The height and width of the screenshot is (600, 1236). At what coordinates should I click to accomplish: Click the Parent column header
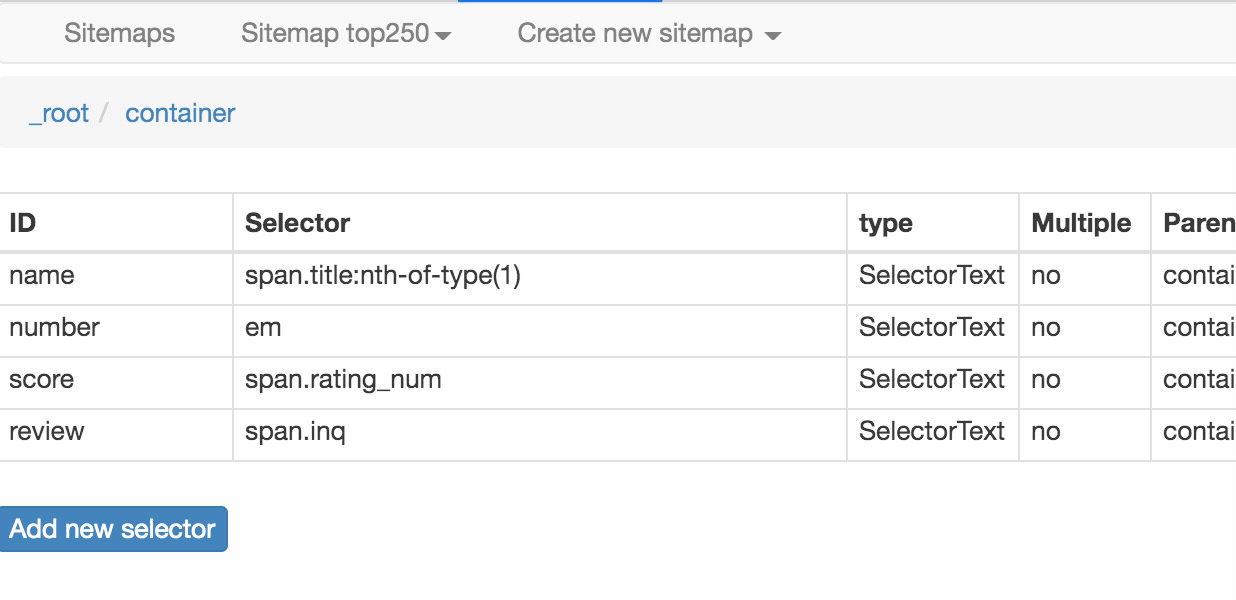click(1198, 222)
